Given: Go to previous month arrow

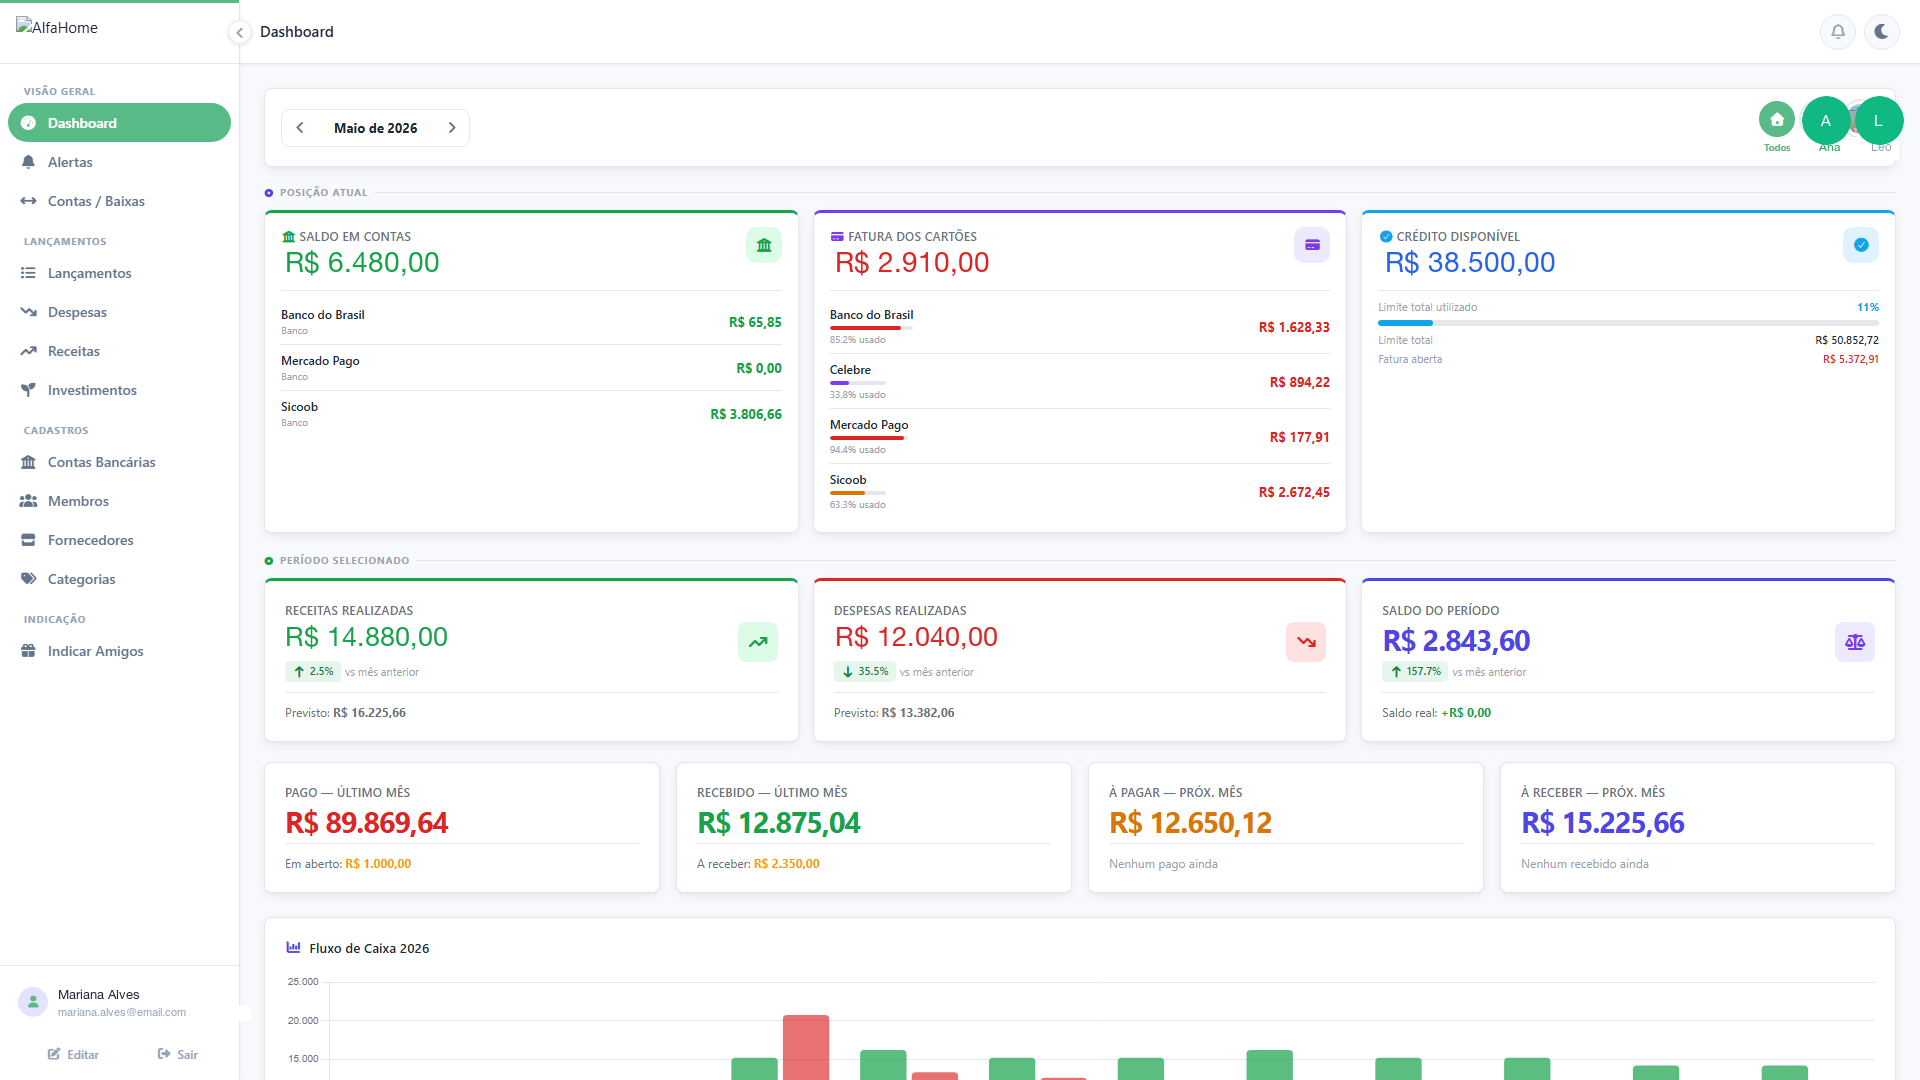Looking at the screenshot, I should pyautogui.click(x=300, y=128).
